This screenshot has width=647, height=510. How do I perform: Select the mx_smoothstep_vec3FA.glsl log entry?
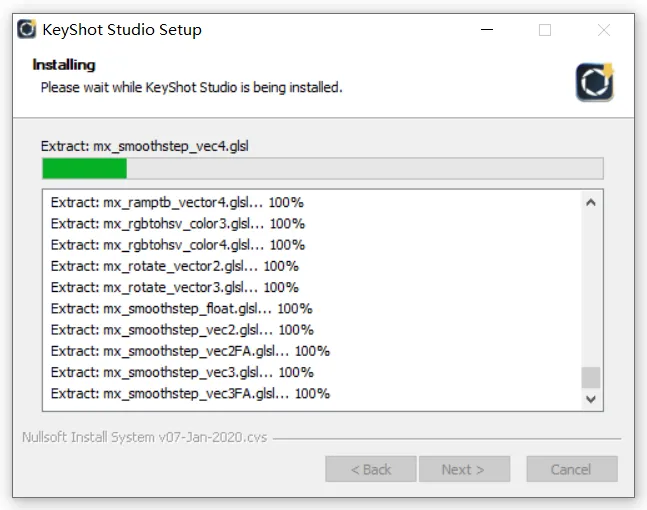(190, 393)
